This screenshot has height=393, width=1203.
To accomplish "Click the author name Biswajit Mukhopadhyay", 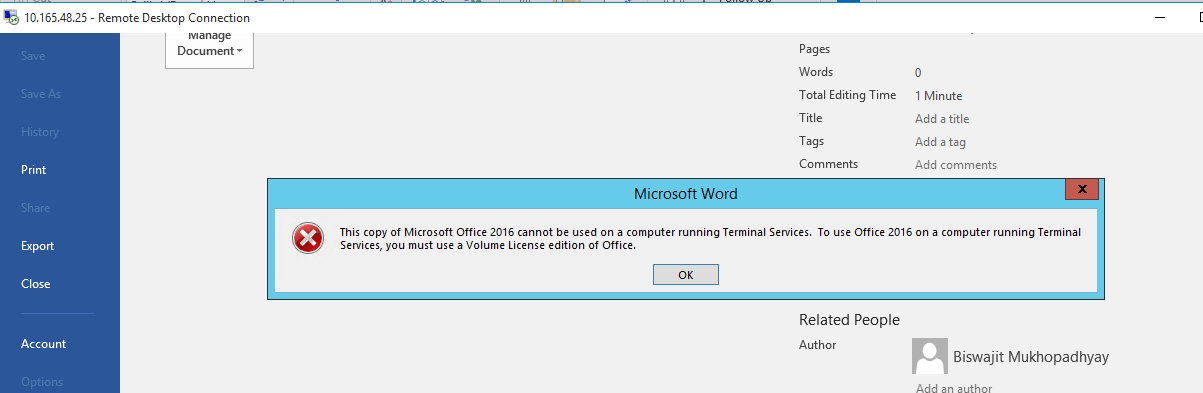I will (x=1031, y=357).
